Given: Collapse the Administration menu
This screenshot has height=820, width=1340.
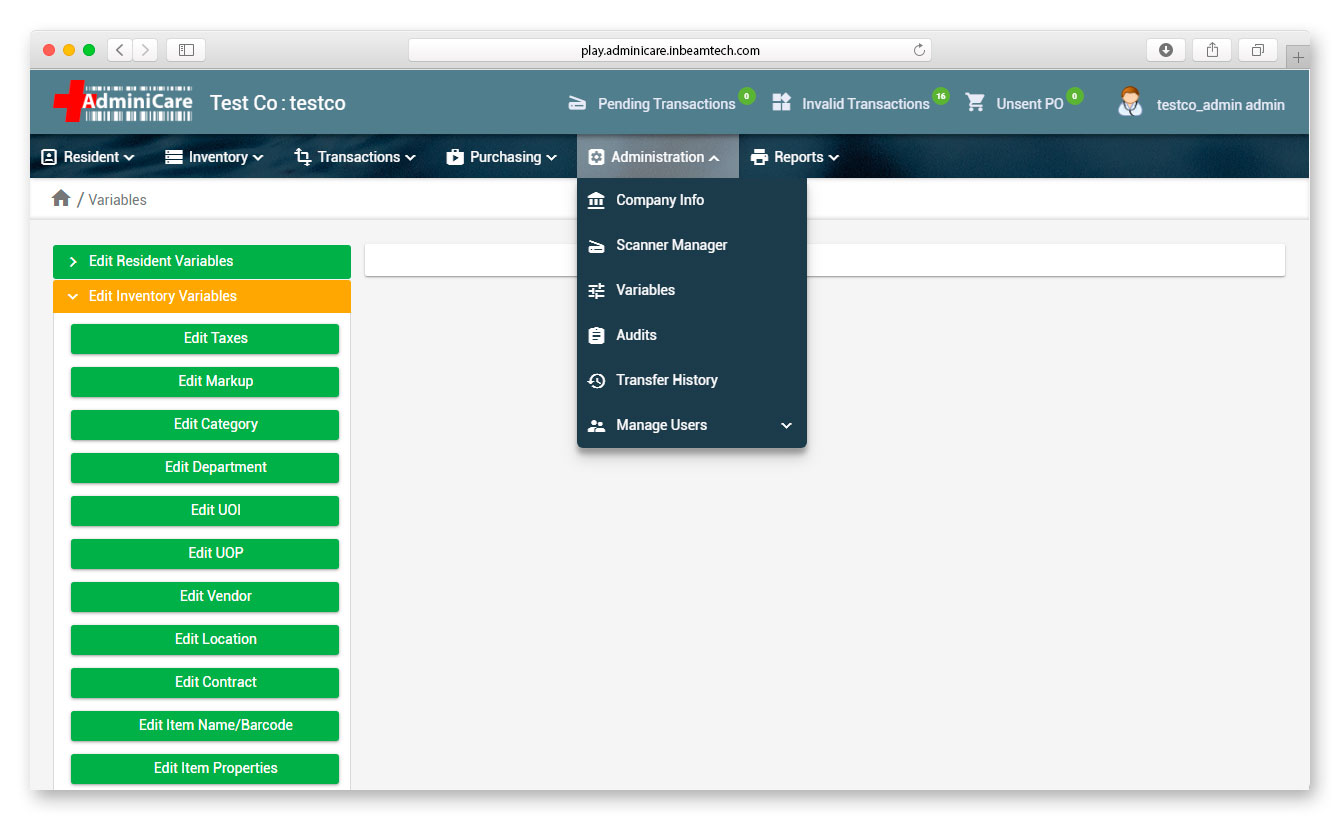Looking at the screenshot, I should [658, 157].
